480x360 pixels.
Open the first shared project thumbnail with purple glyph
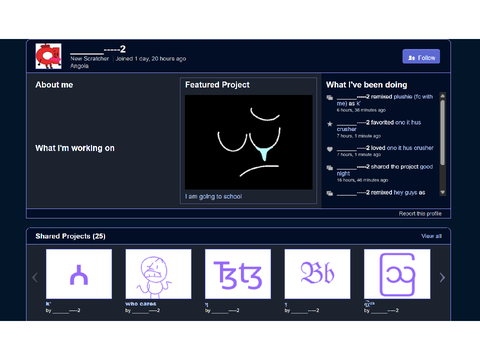point(79,274)
